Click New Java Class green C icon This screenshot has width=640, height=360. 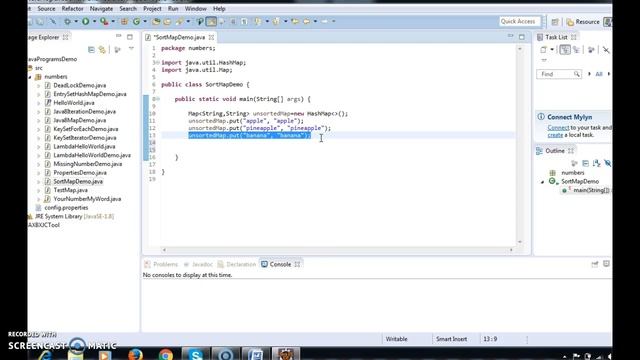(x=136, y=21)
